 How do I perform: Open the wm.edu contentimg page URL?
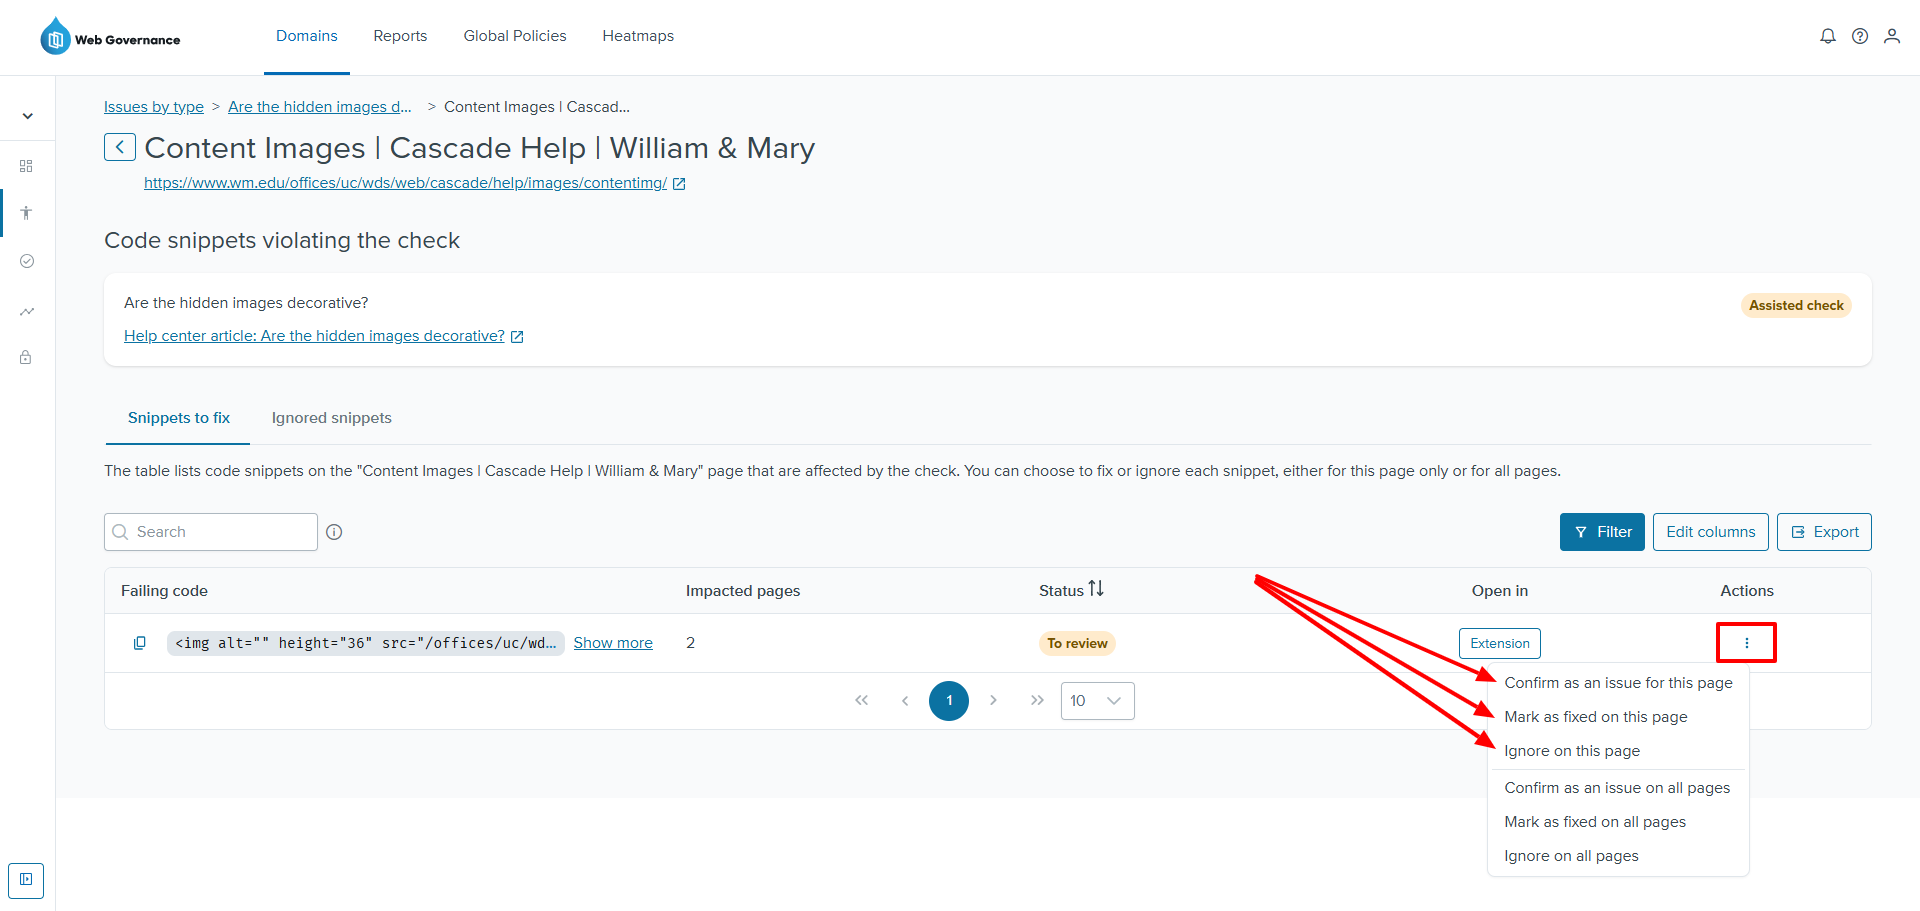405,183
